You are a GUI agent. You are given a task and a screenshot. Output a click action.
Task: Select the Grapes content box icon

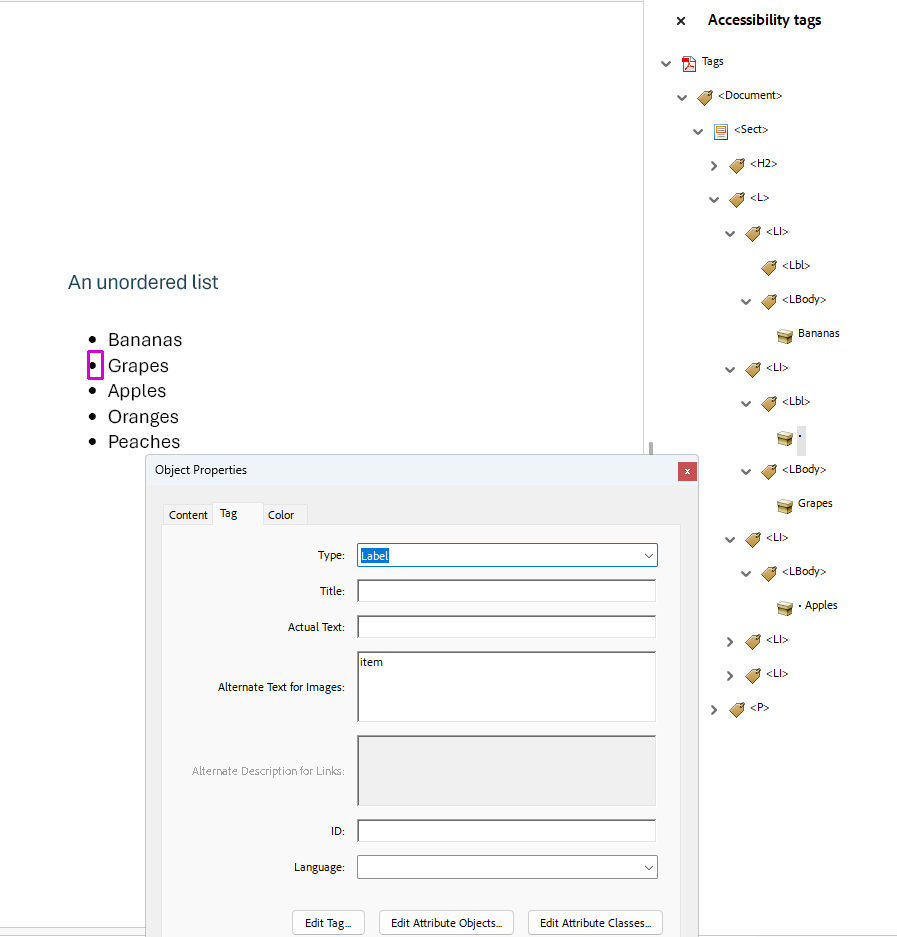tap(784, 503)
